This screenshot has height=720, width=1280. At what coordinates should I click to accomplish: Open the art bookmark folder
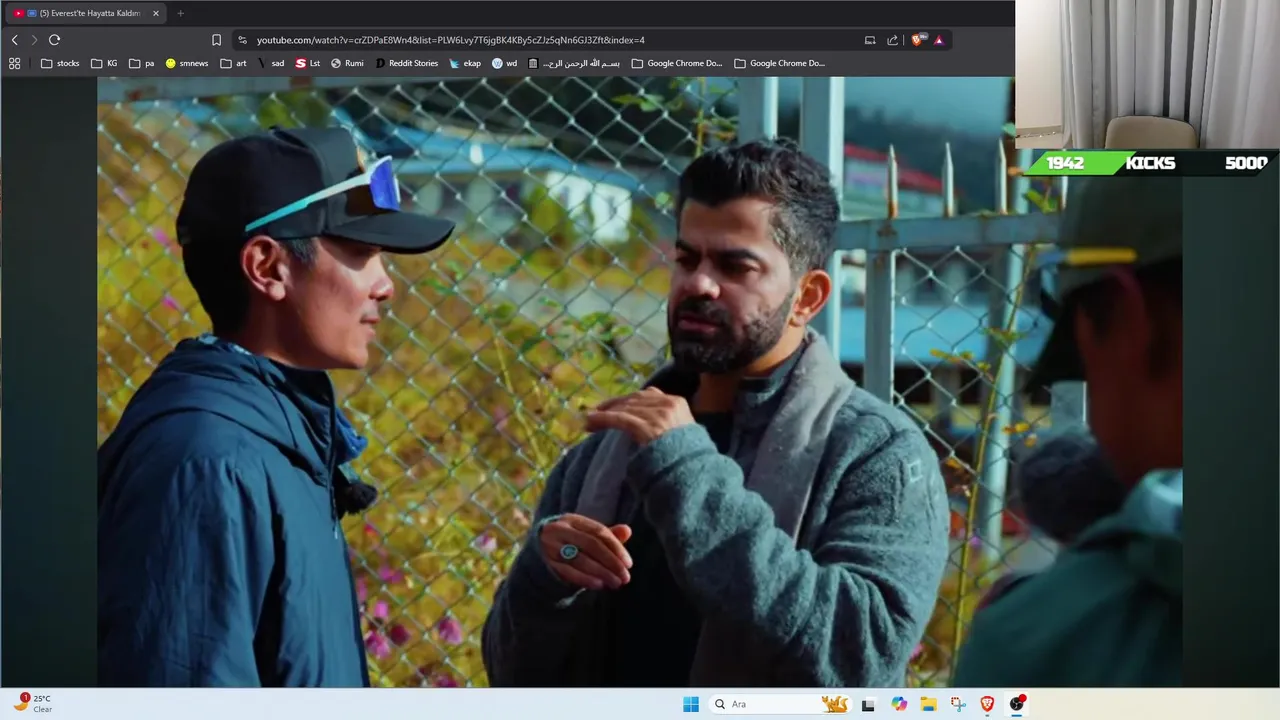233,63
